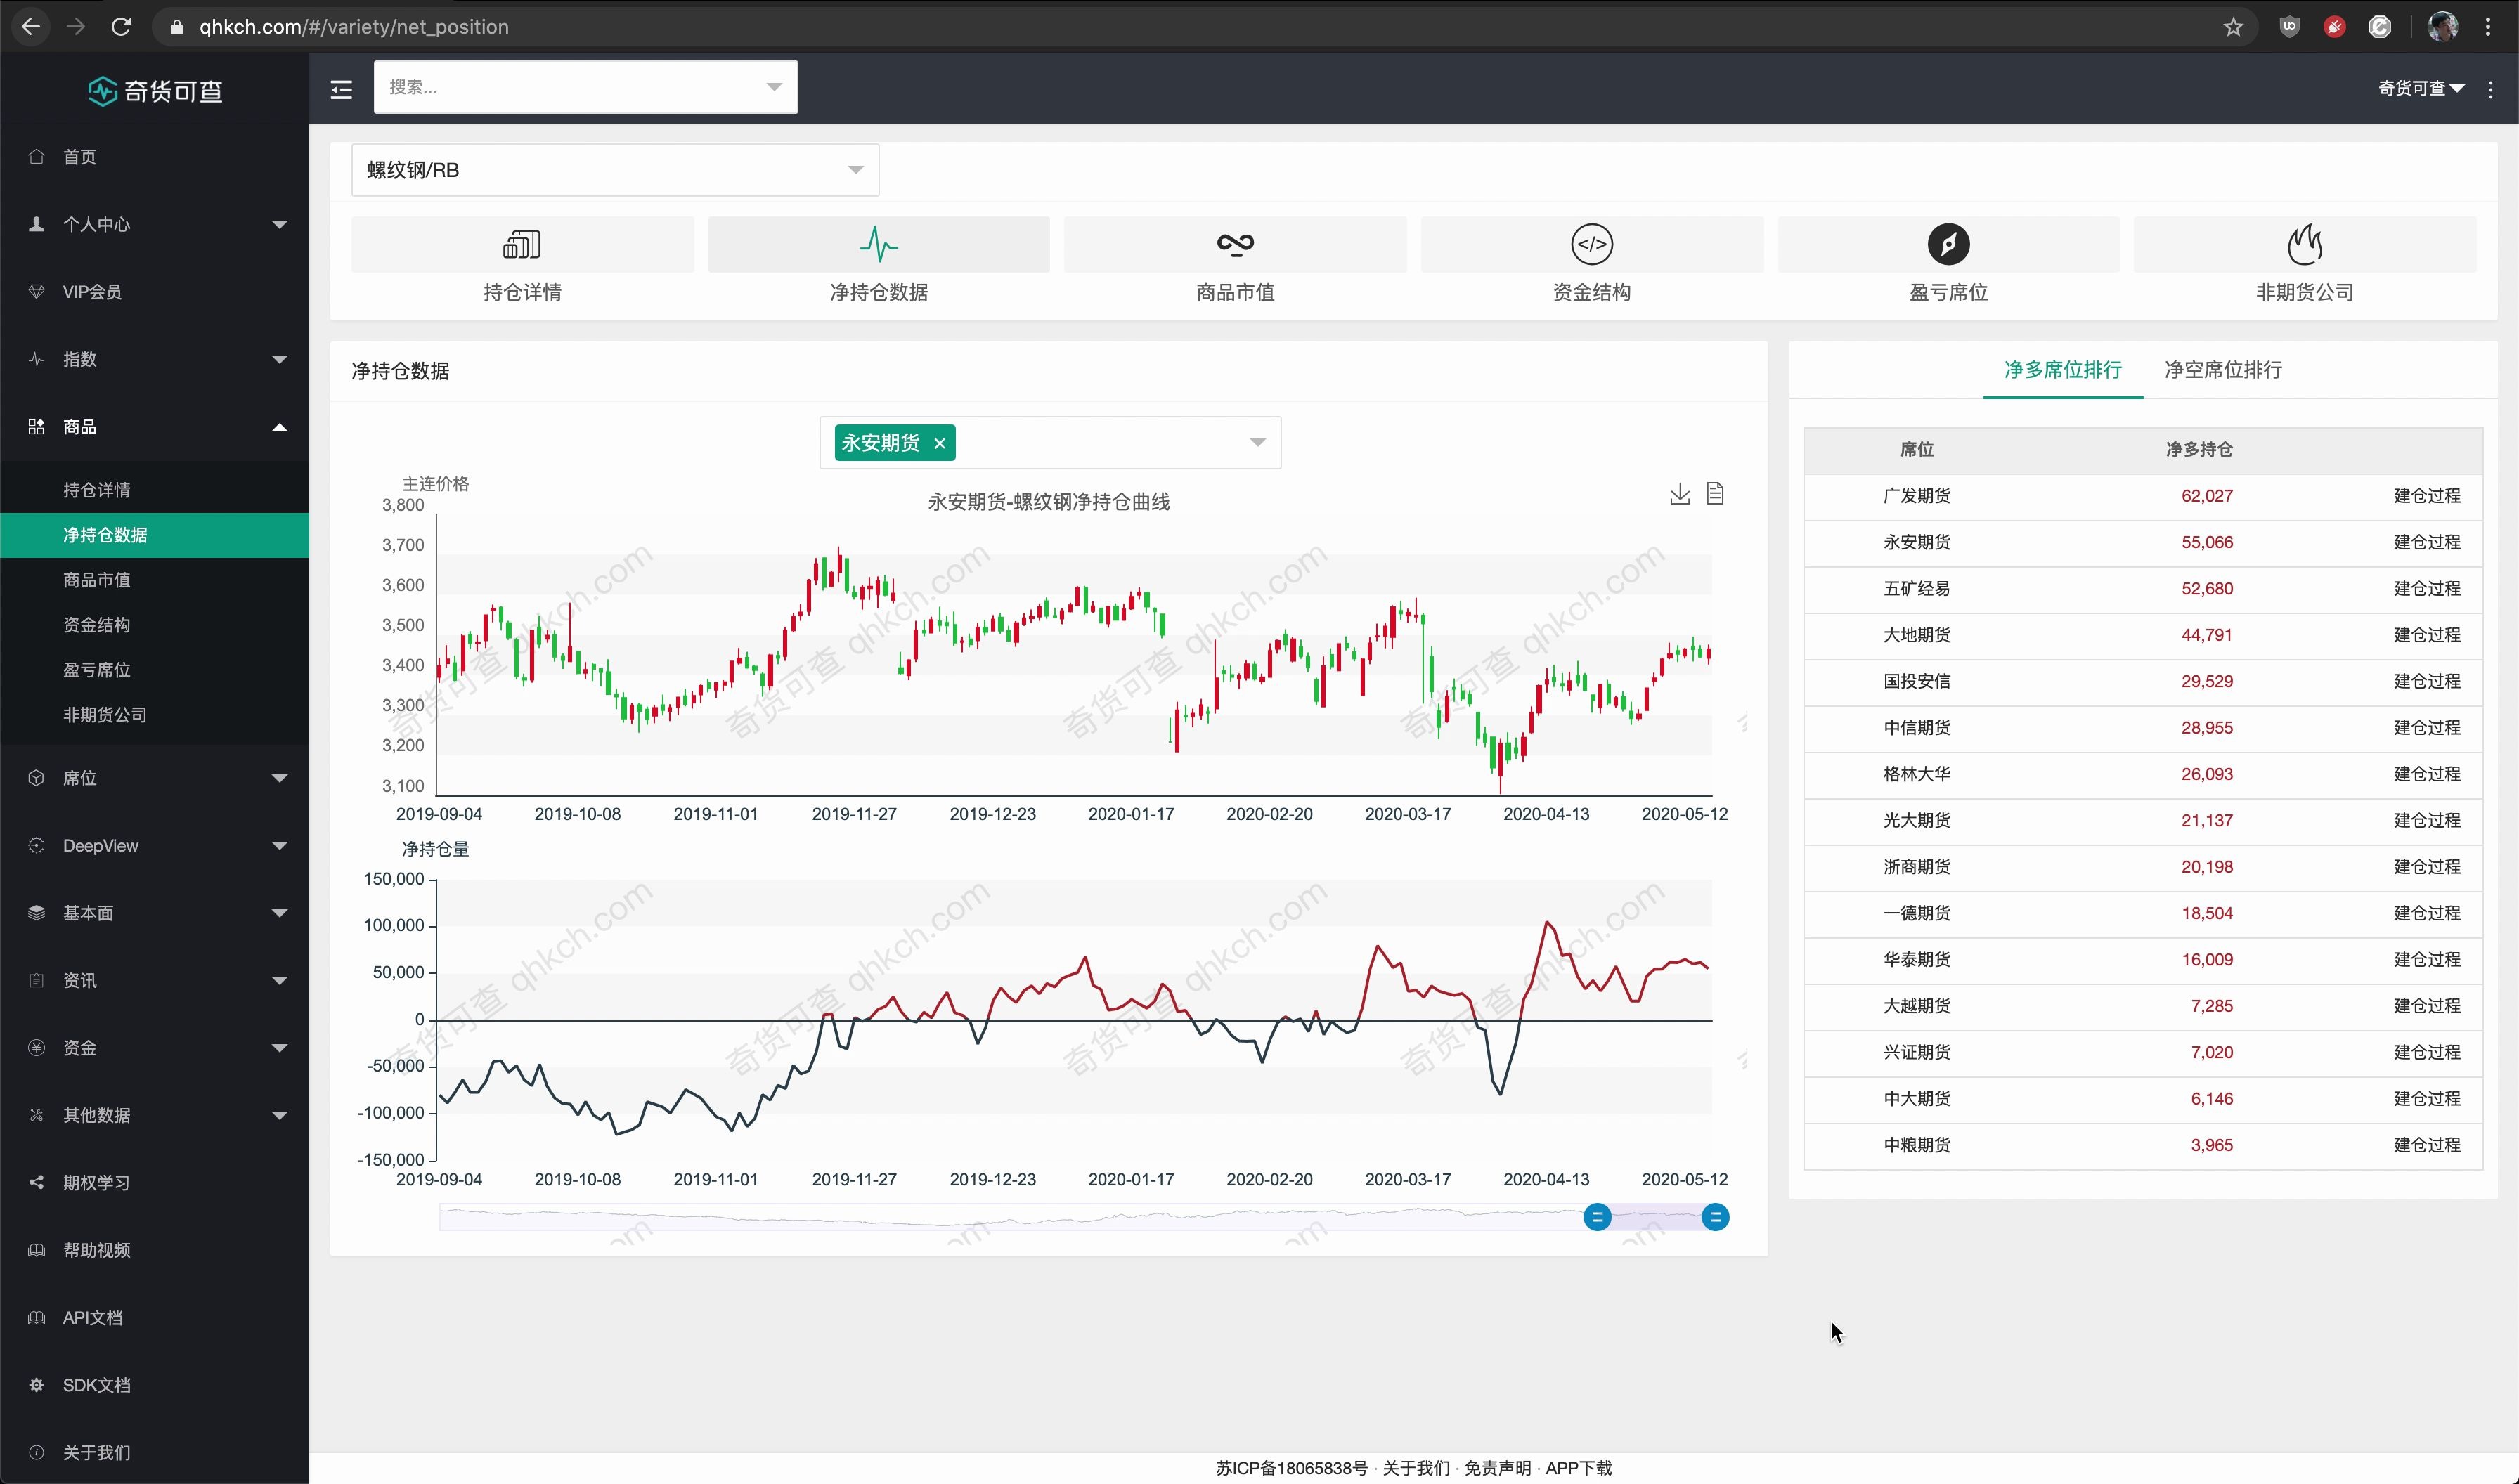The image size is (2519, 1484).
Task: Expand 基本面 sidebar menu
Action: pos(155,913)
